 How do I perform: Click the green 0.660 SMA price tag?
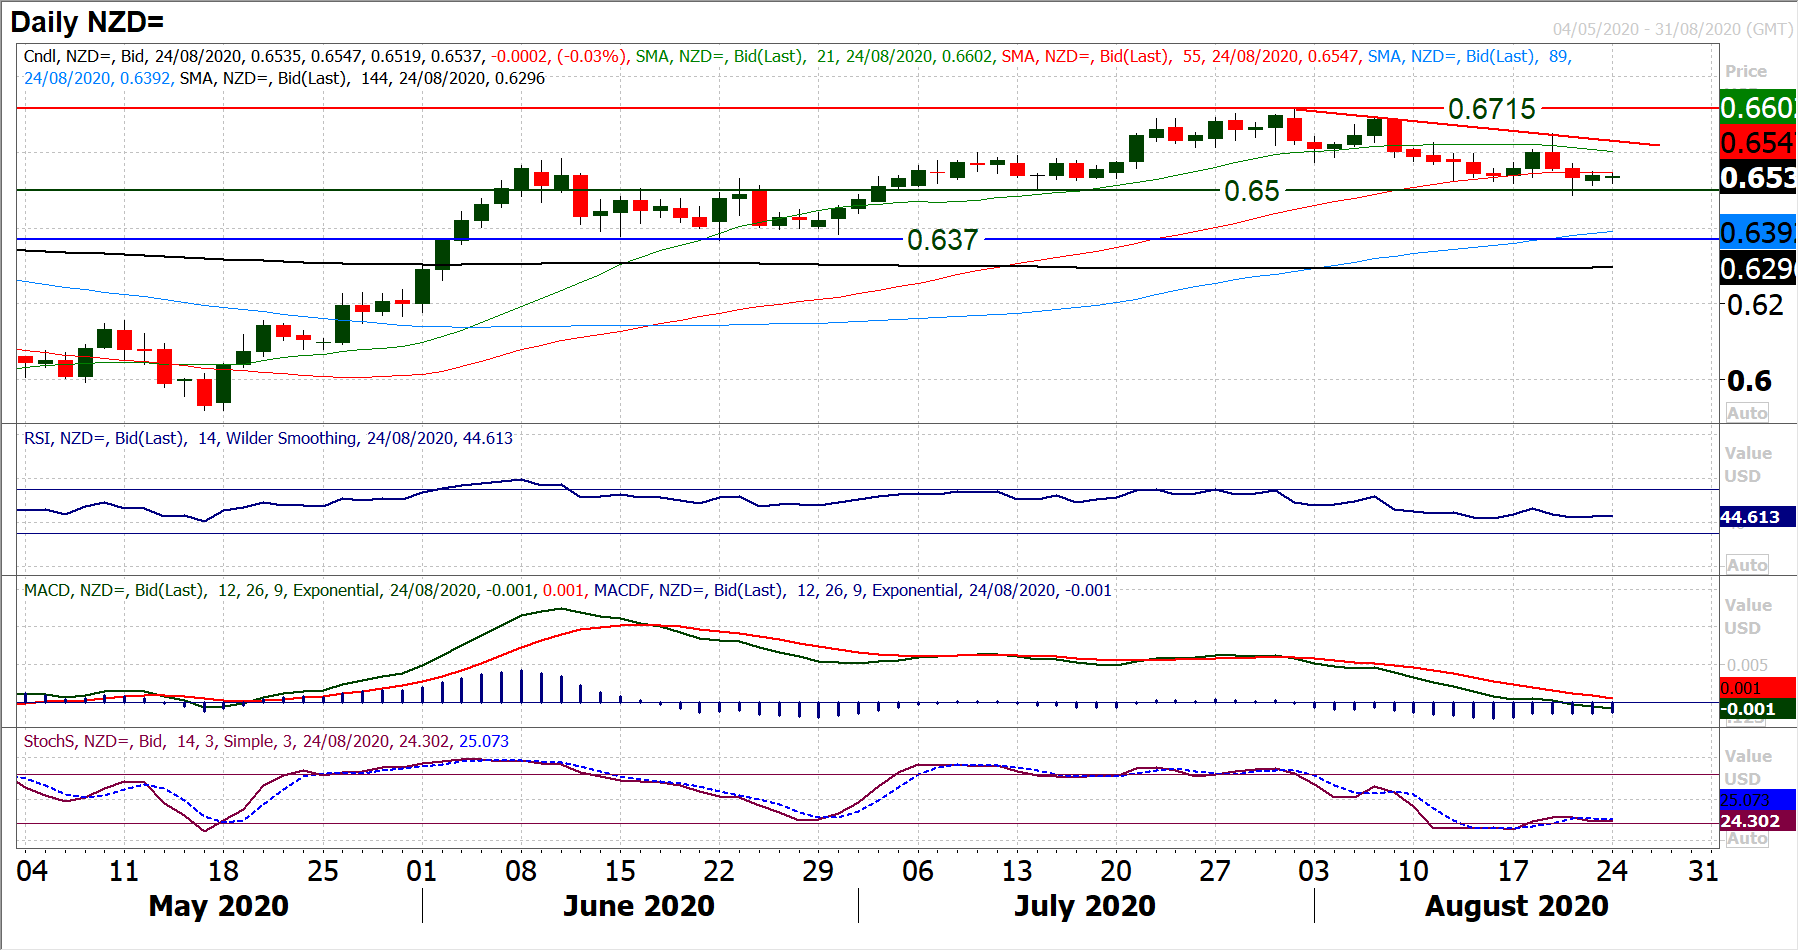(1757, 107)
